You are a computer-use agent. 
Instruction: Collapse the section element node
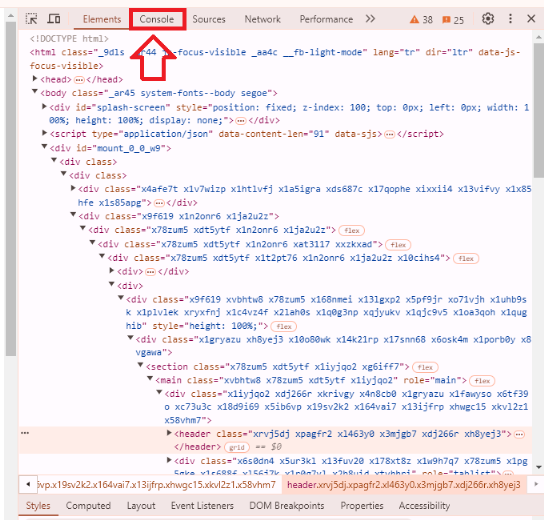[140, 365]
